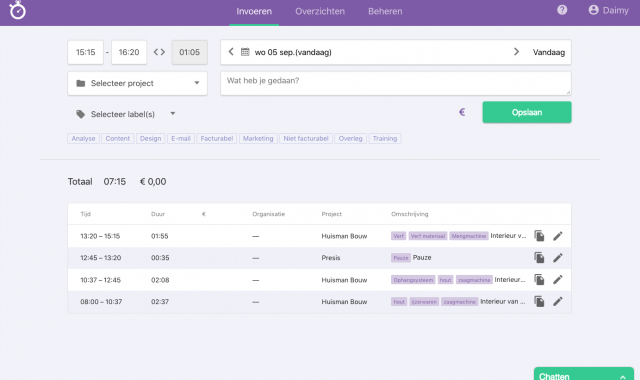
Task: Select the Facturabel label tag
Action: click(217, 138)
